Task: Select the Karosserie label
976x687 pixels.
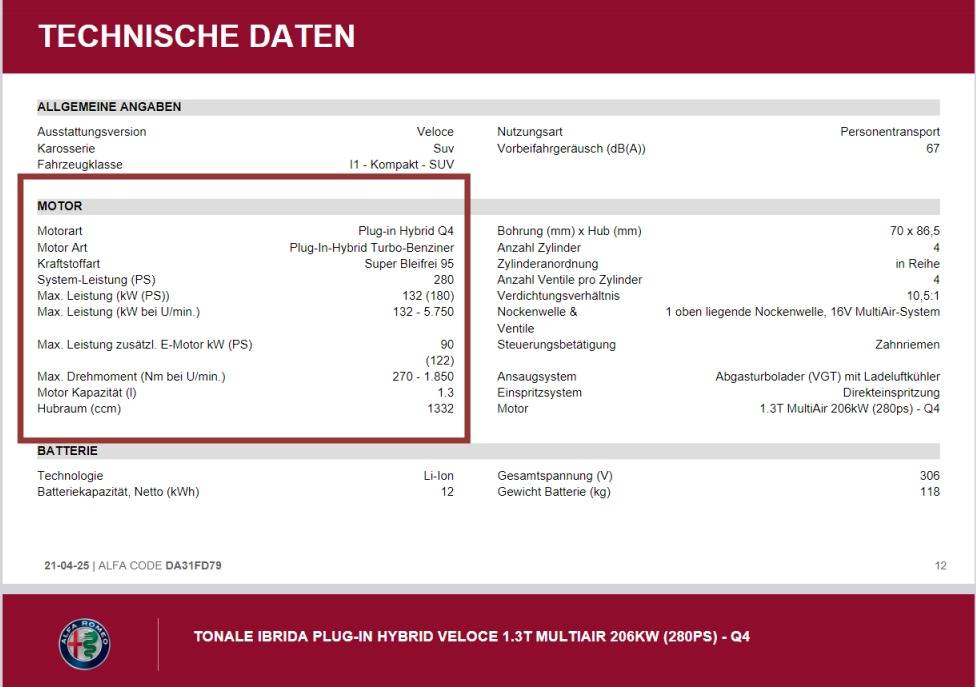Action: click(x=66, y=149)
